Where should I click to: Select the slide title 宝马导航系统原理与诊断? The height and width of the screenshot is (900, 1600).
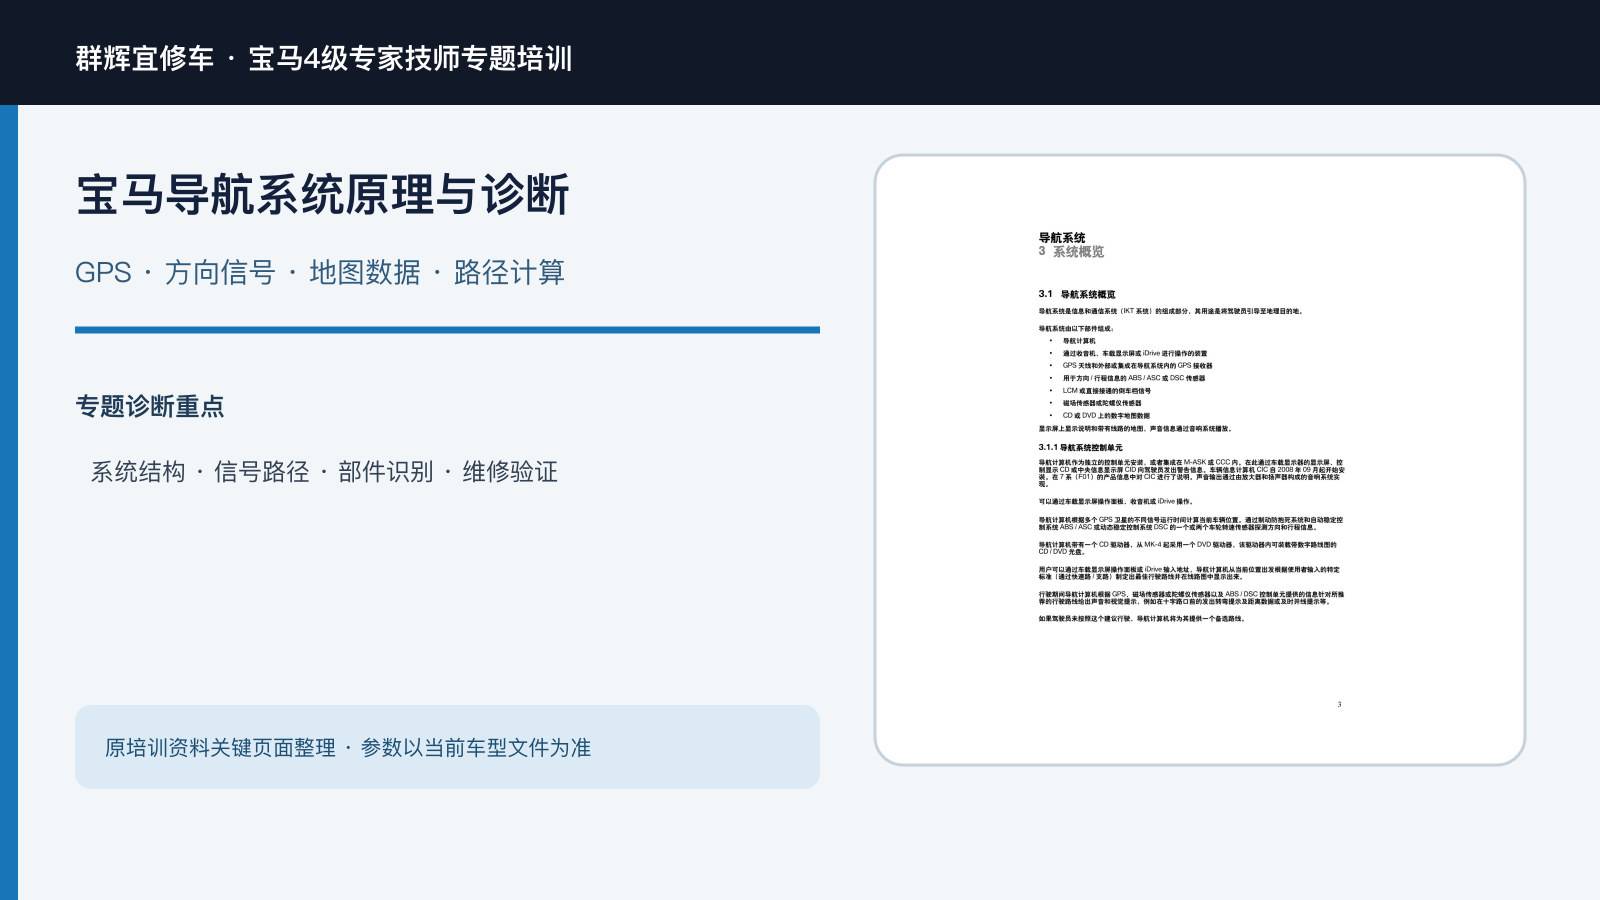[323, 194]
